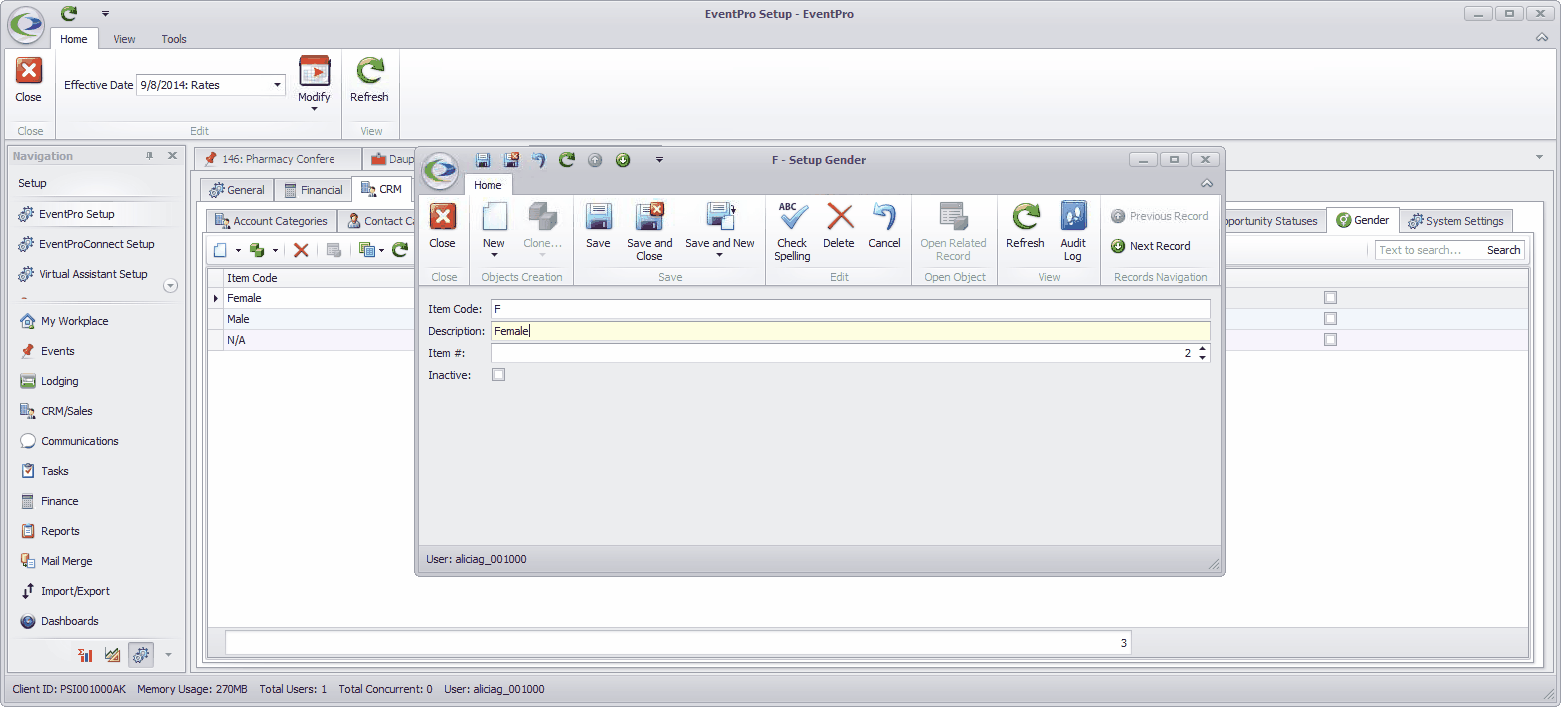The width and height of the screenshot is (1561, 707).
Task: Refresh the Setup Gender record
Action: click(1025, 226)
